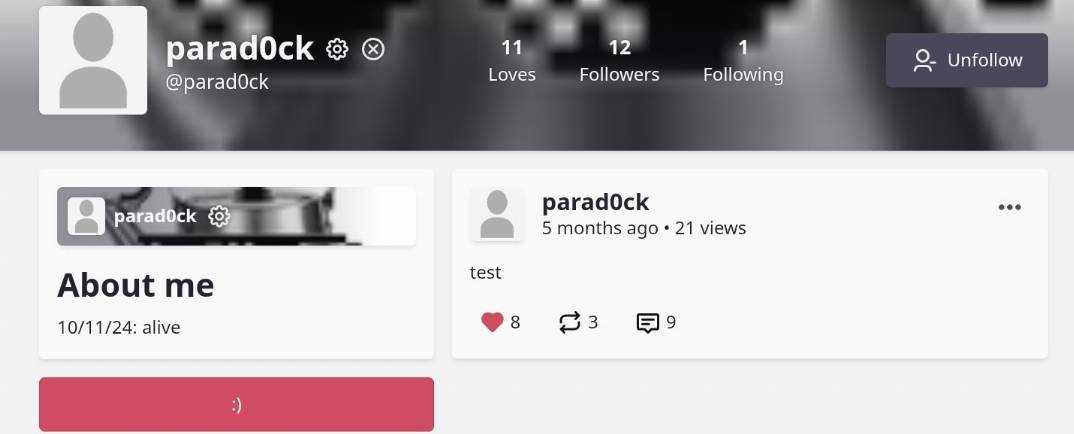The width and height of the screenshot is (1074, 434).
Task: Click the person-minus icon in Unfollow button
Action: pos(924,61)
